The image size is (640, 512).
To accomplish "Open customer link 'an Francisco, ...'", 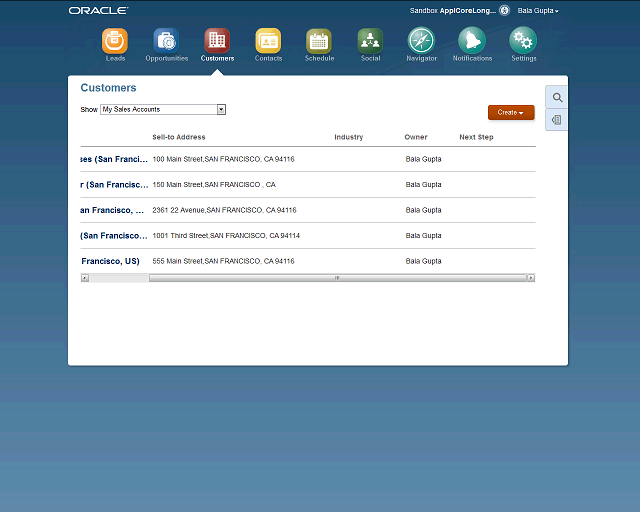I will [x=112, y=210].
